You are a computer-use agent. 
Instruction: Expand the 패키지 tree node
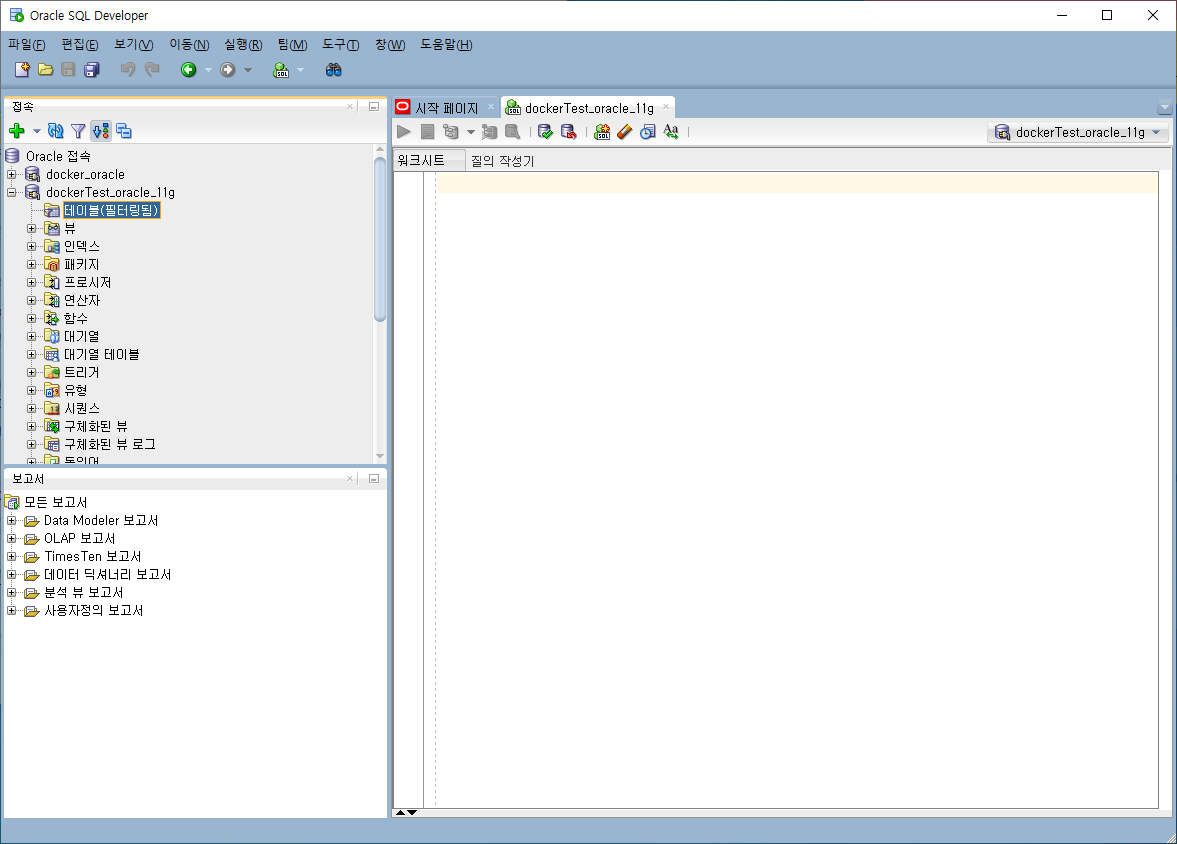32,264
